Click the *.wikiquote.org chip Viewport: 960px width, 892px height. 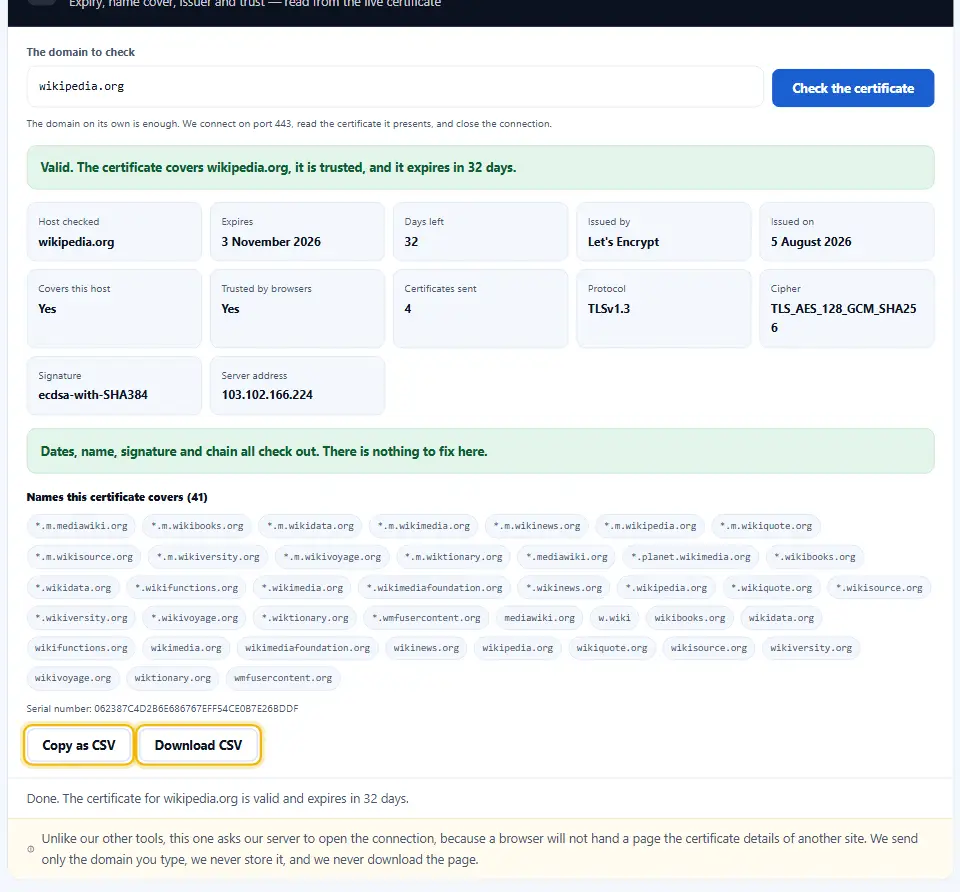coord(771,588)
